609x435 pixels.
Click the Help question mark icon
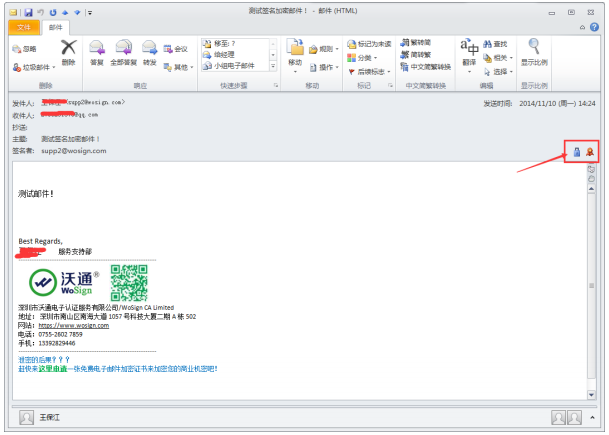click(596, 27)
